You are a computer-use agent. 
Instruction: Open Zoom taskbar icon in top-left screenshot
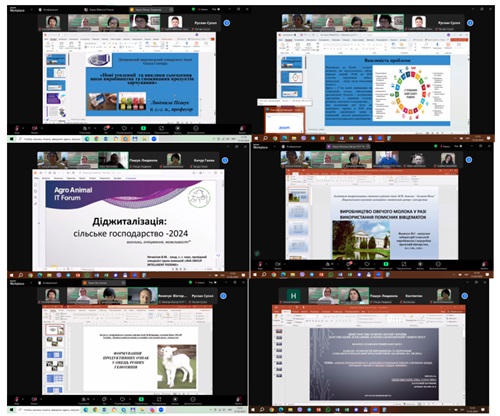click(154, 139)
